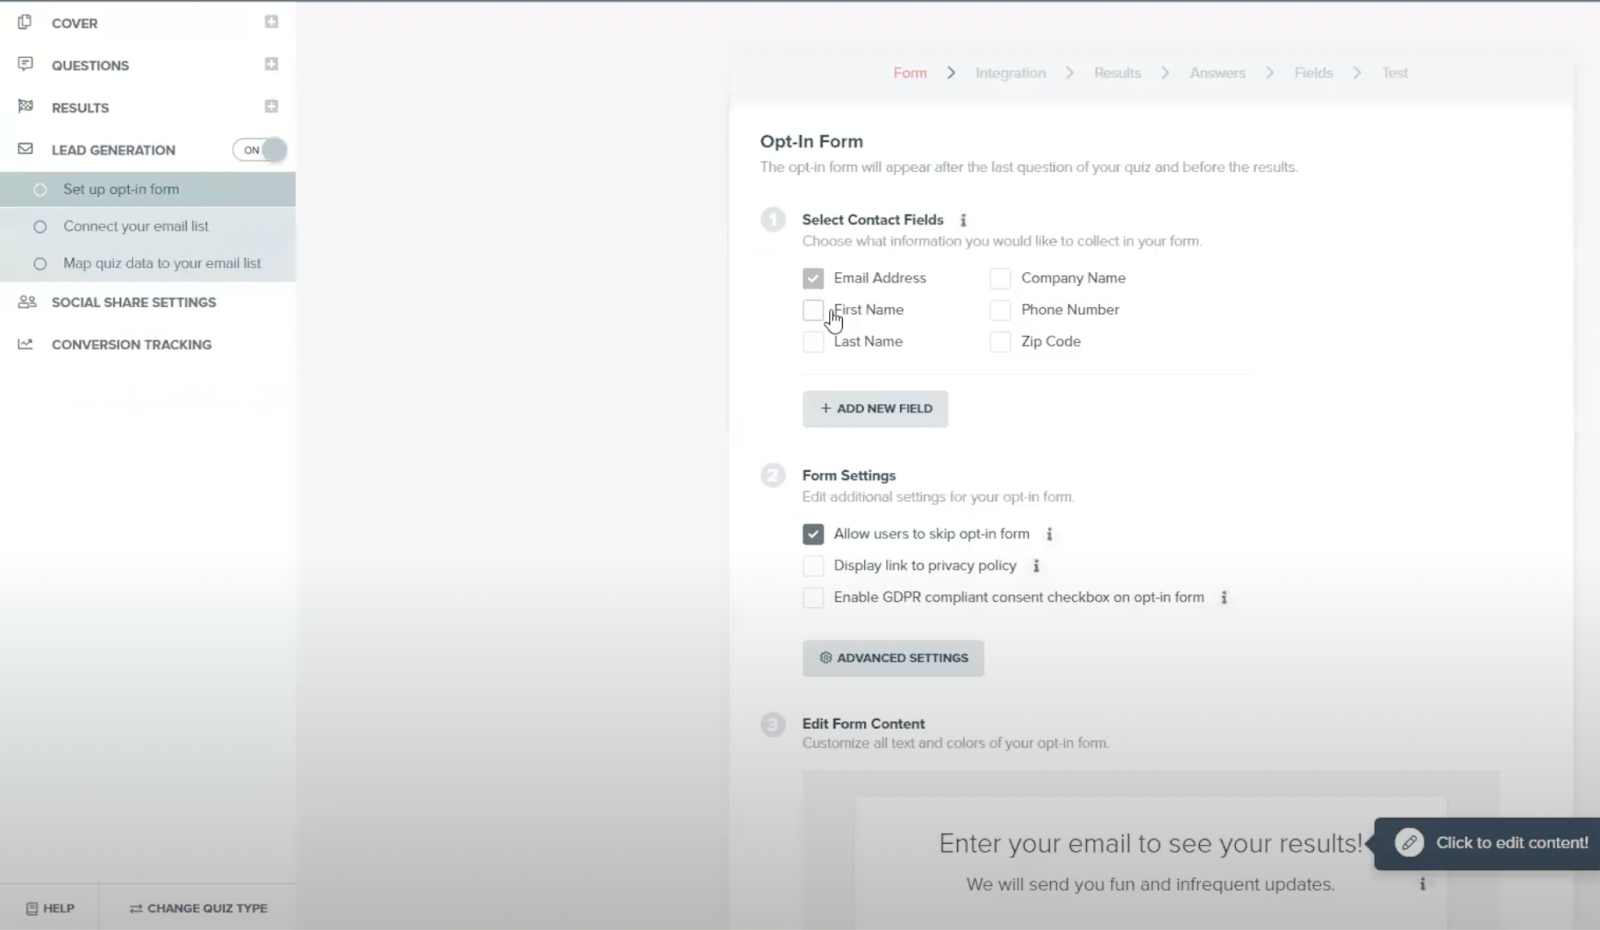Check the Zip Code checkbox
Screen dimensions: 1600x930
tap(1000, 342)
